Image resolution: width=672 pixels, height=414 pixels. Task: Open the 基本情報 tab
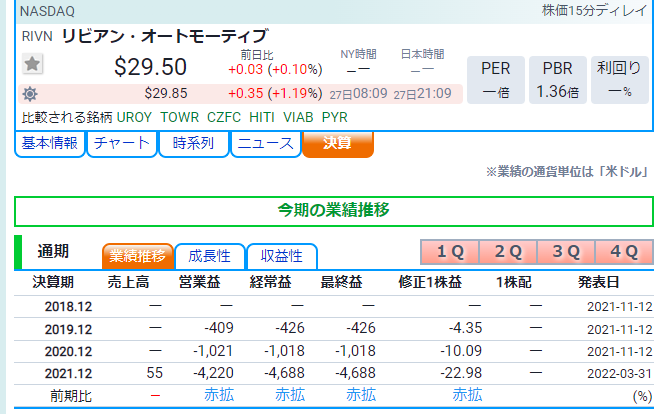[50, 144]
